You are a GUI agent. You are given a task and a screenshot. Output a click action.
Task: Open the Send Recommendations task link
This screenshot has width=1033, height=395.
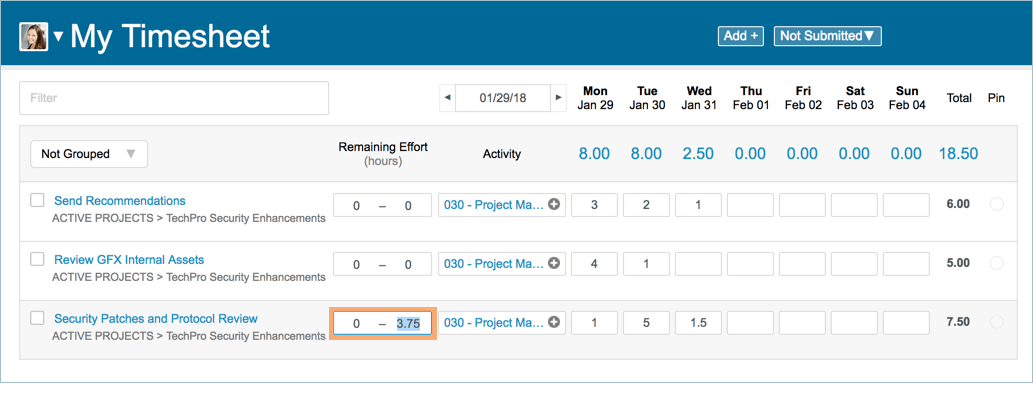point(120,201)
